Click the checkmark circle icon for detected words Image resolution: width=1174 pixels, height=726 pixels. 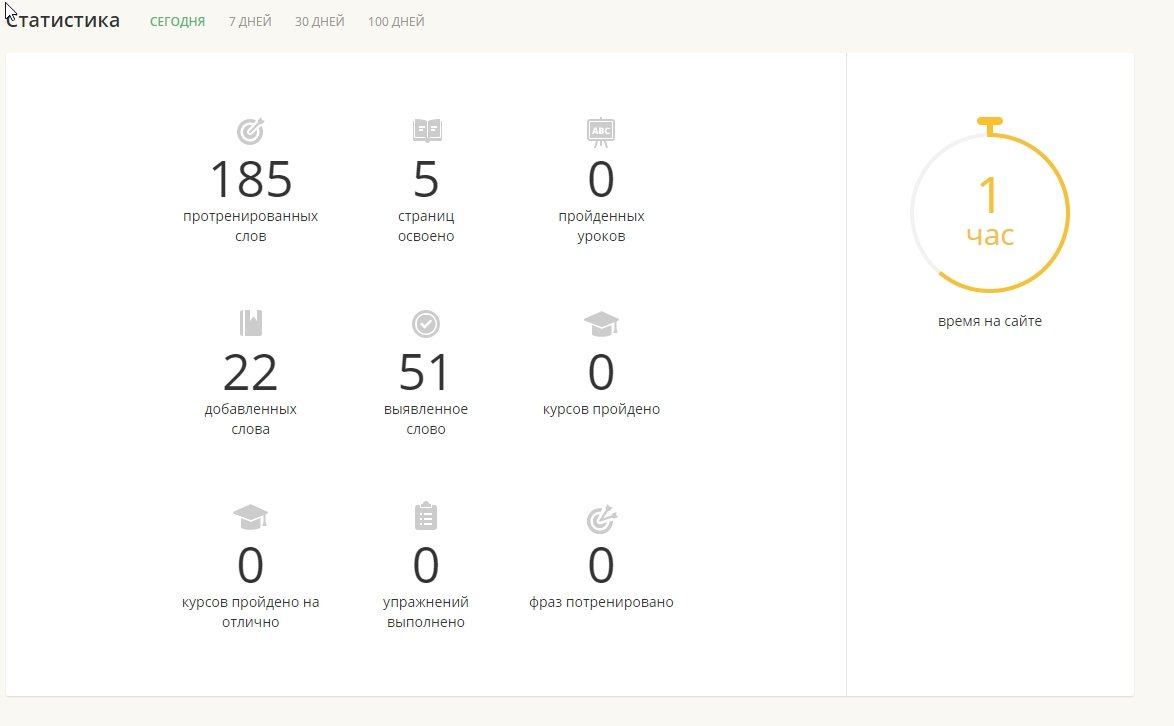(x=426, y=324)
